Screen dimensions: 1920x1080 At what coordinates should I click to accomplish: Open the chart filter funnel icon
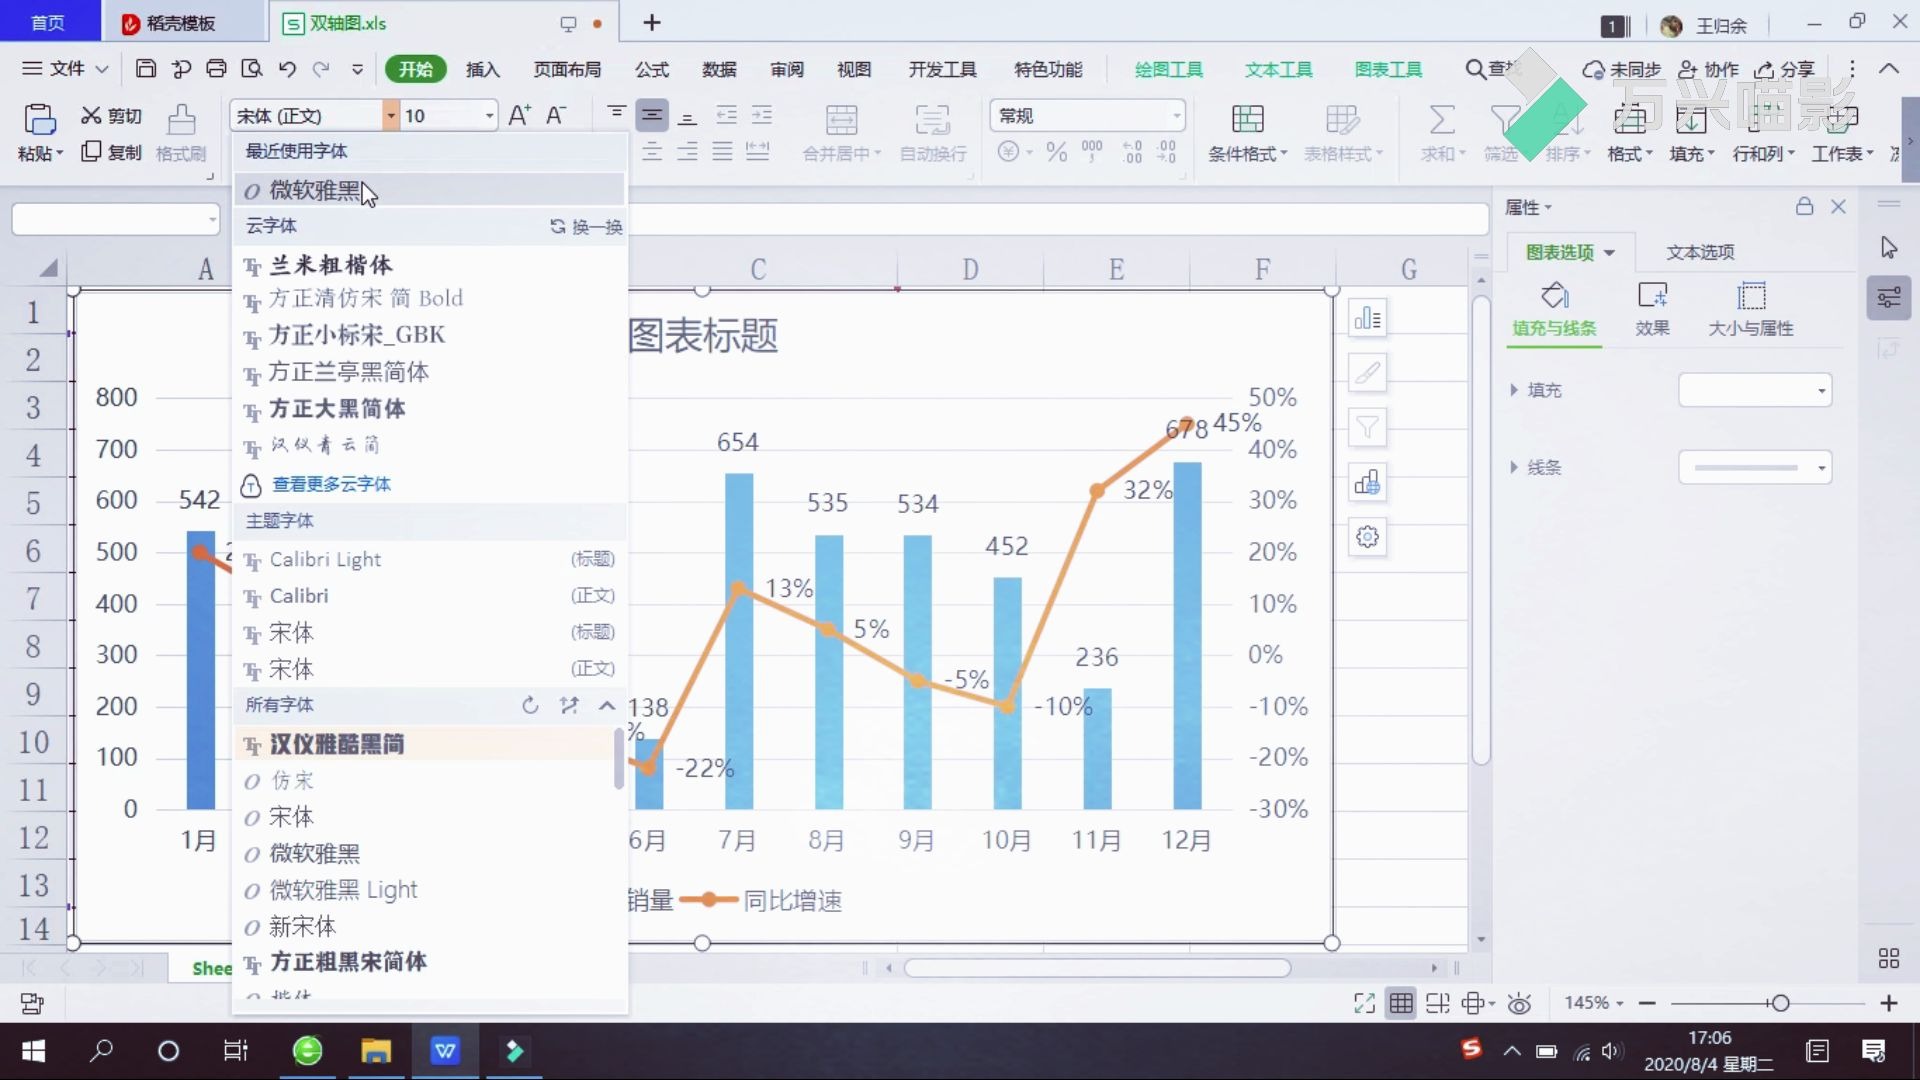[x=1366, y=427]
